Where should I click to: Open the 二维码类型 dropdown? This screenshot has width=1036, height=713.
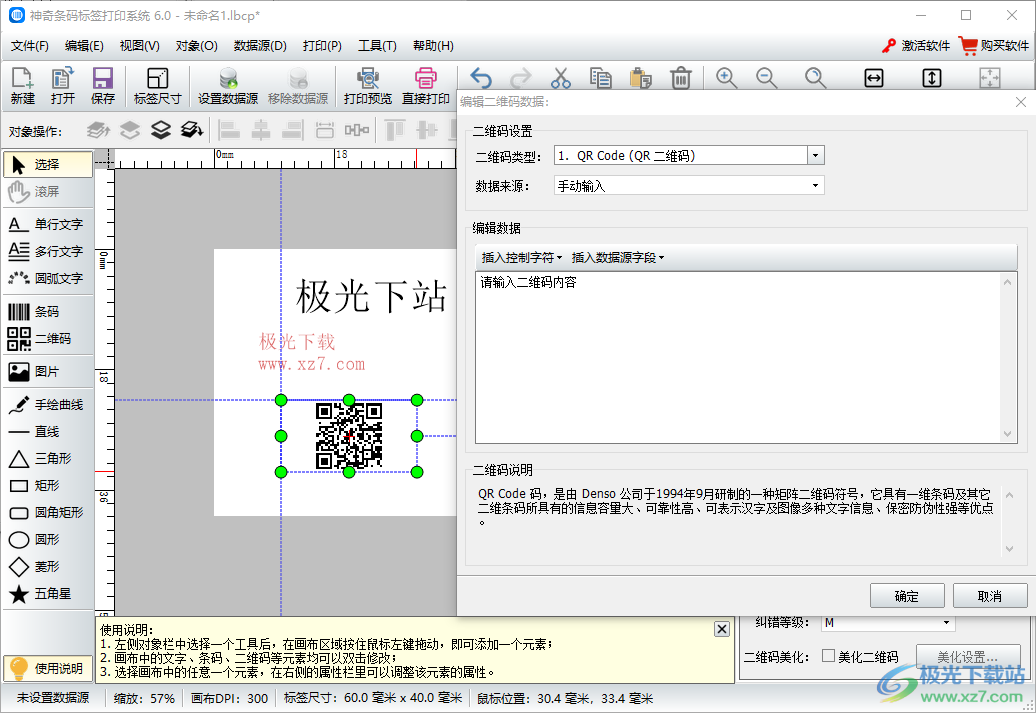point(815,155)
